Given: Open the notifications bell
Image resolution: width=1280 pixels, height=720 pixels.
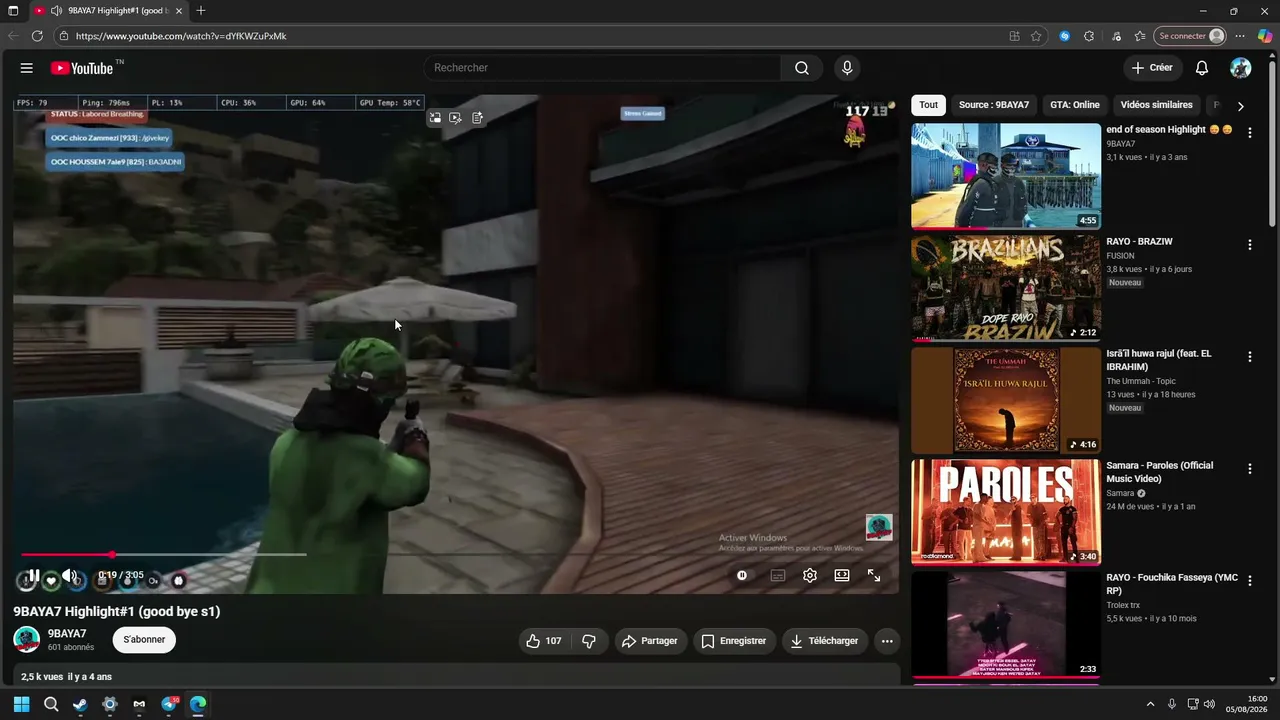Looking at the screenshot, I should [1202, 68].
